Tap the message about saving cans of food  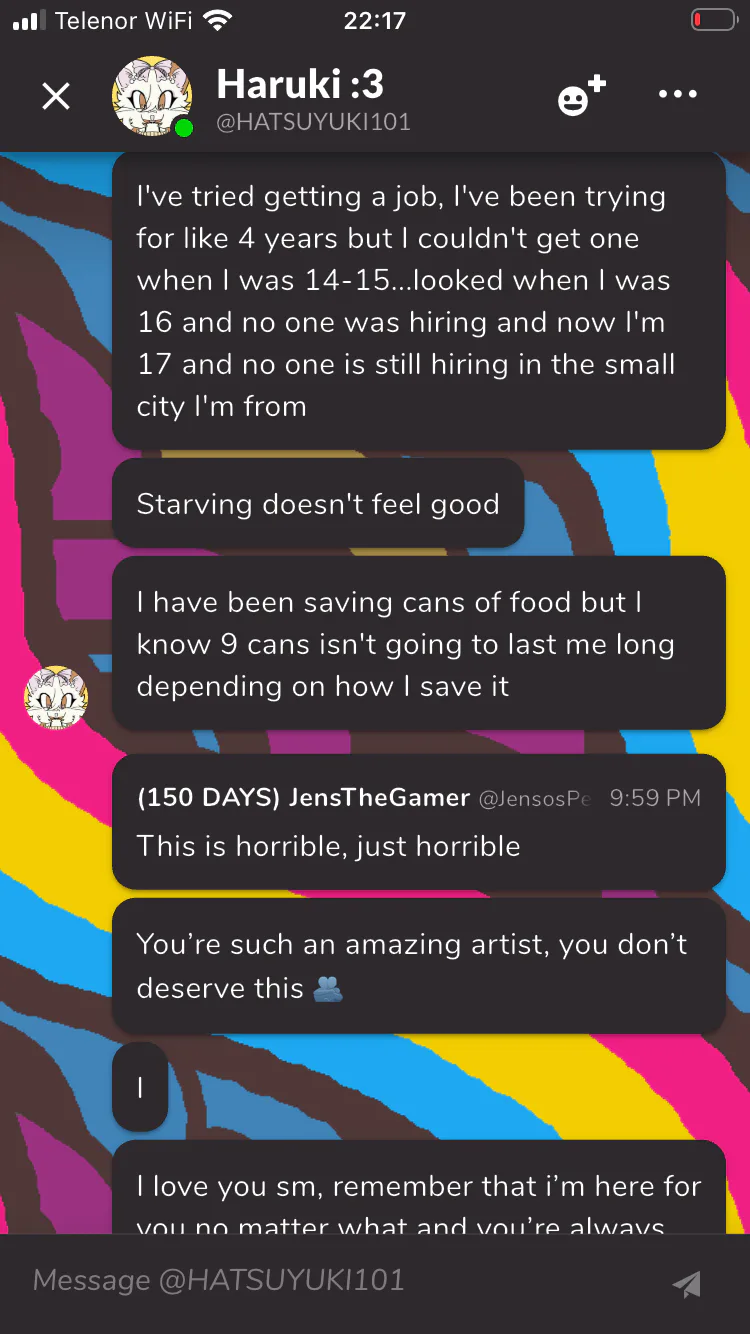[418, 644]
